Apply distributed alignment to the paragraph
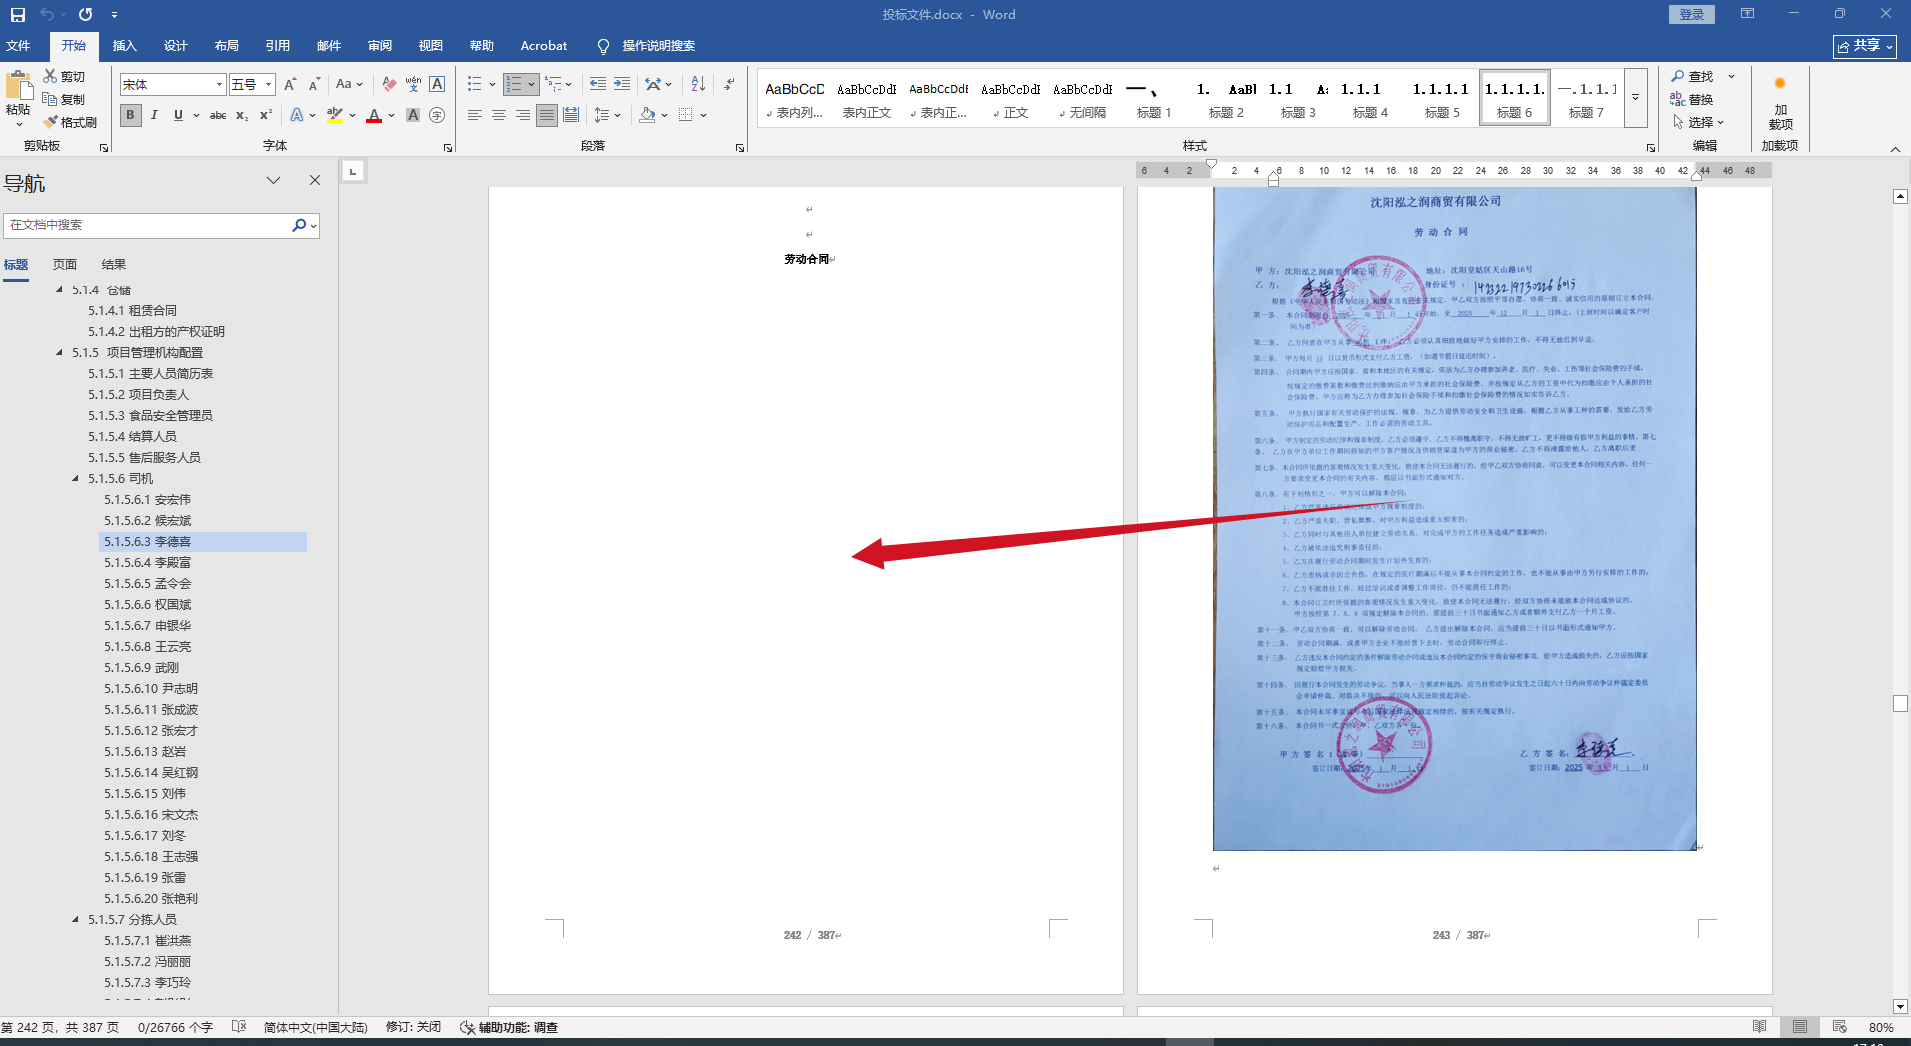This screenshot has width=1911, height=1046. [571, 115]
